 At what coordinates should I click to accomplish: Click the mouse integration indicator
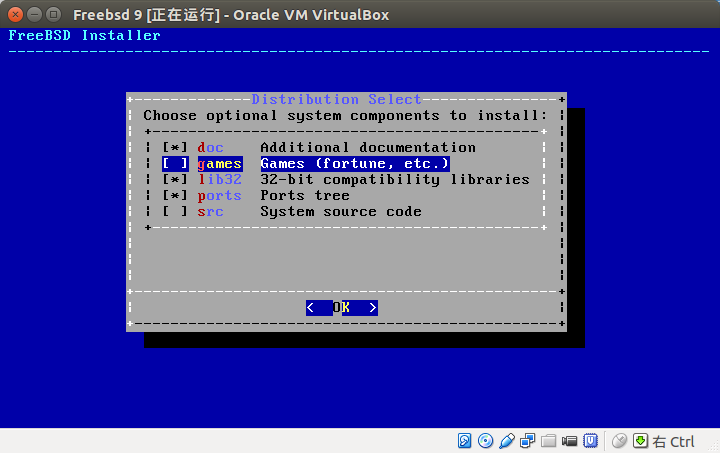619,441
